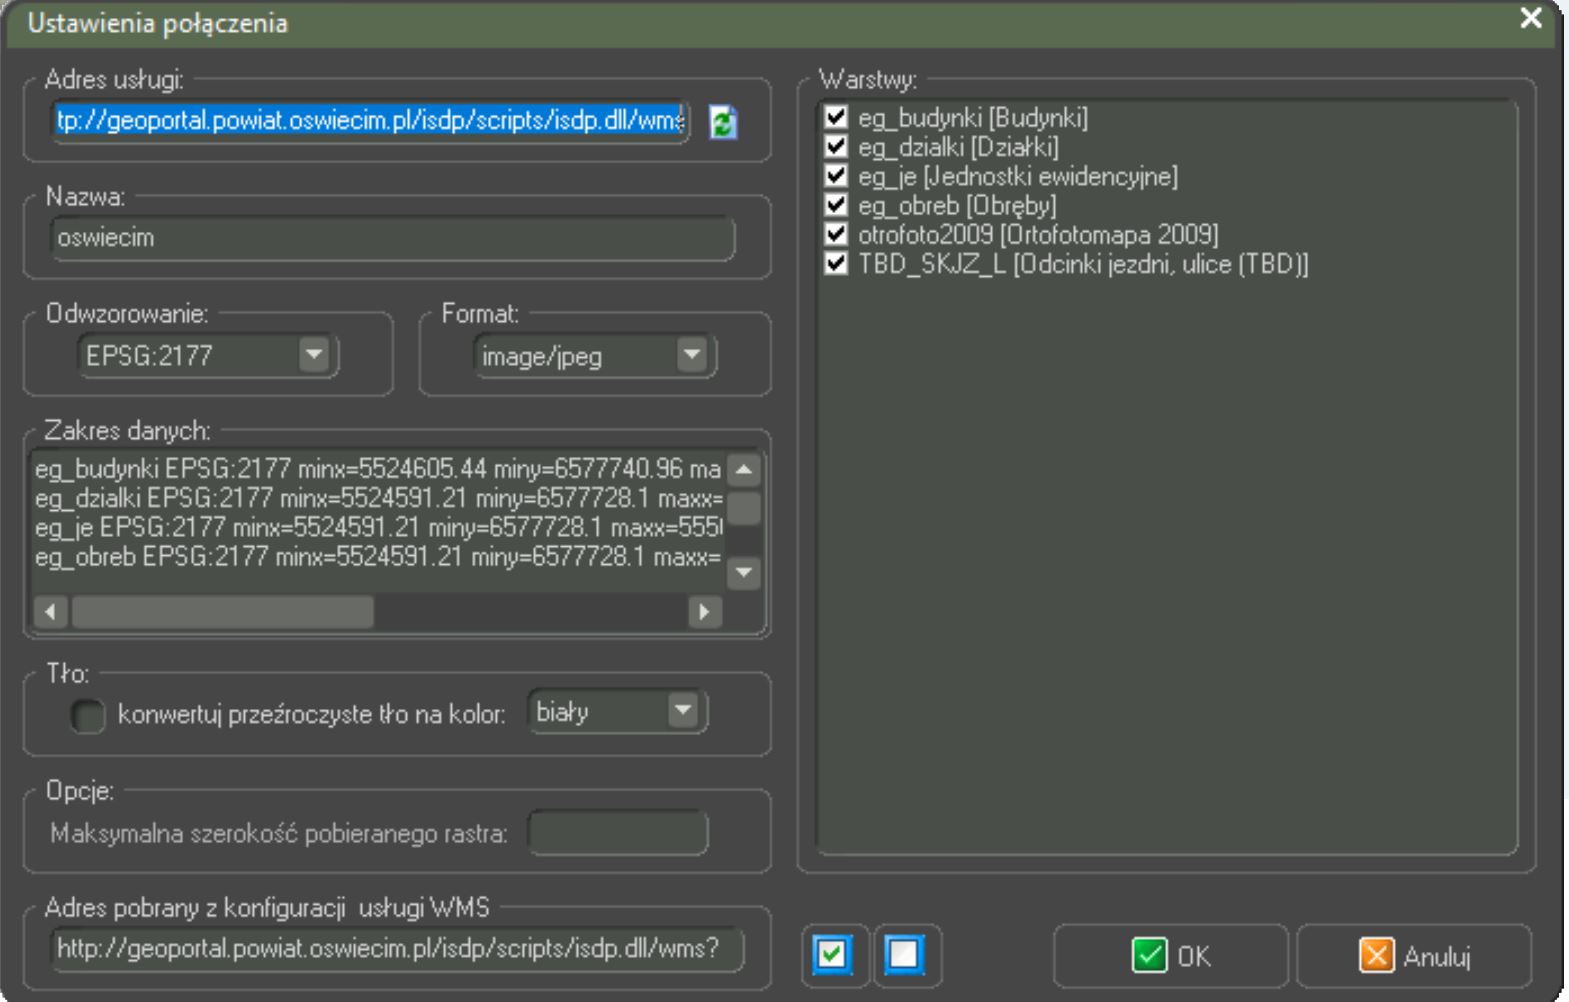The width and height of the screenshot is (1569, 1002).
Task: Click the left arrow in Zakres danych
Action: coord(51,611)
